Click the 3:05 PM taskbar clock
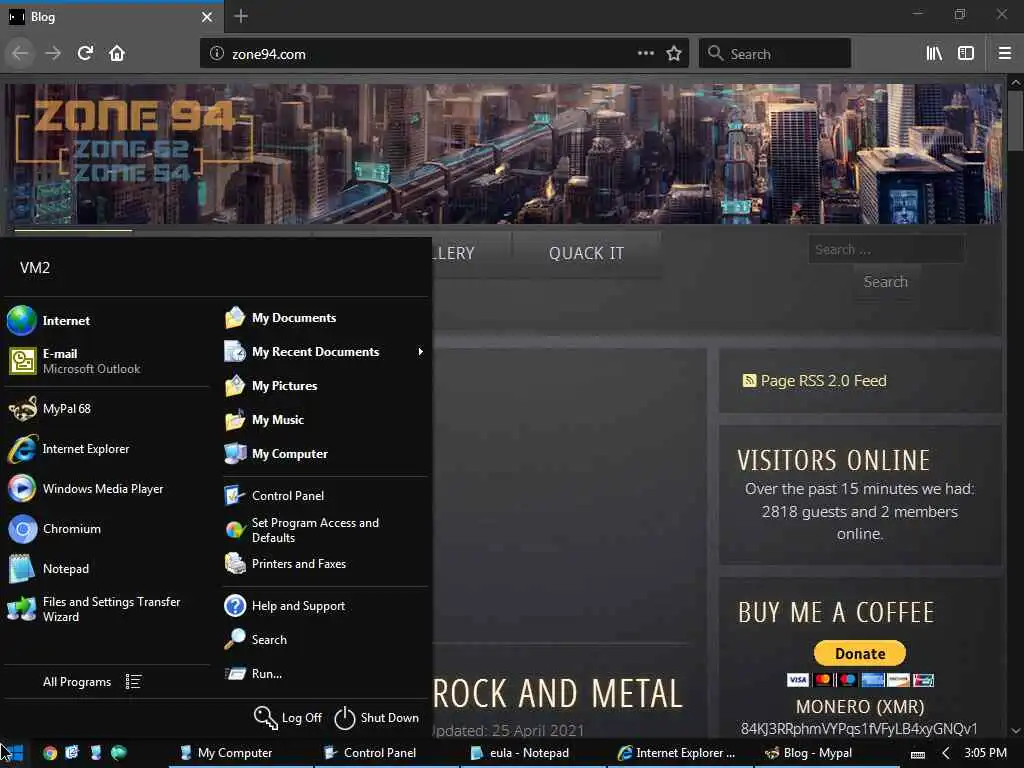 coord(985,753)
